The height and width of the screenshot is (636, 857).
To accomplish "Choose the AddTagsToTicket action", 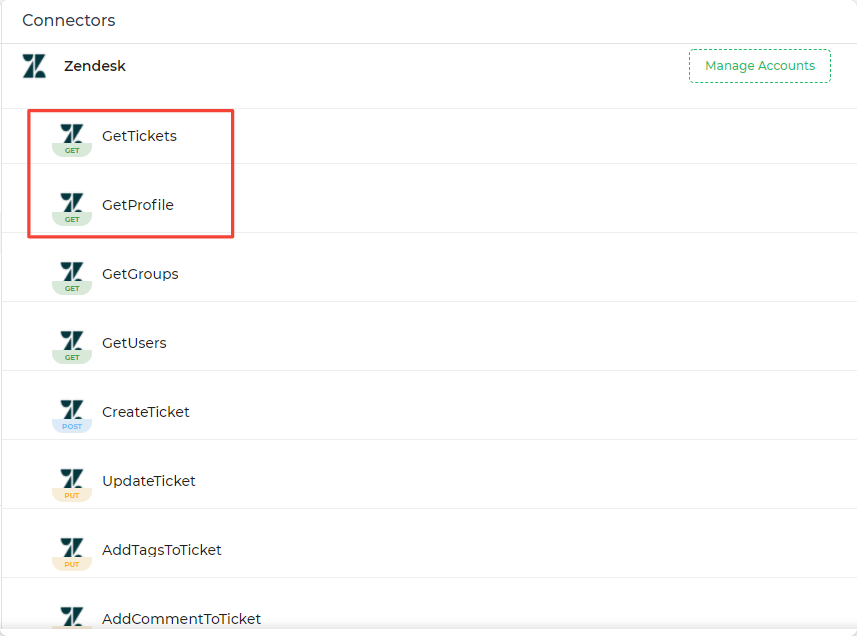I will 162,550.
